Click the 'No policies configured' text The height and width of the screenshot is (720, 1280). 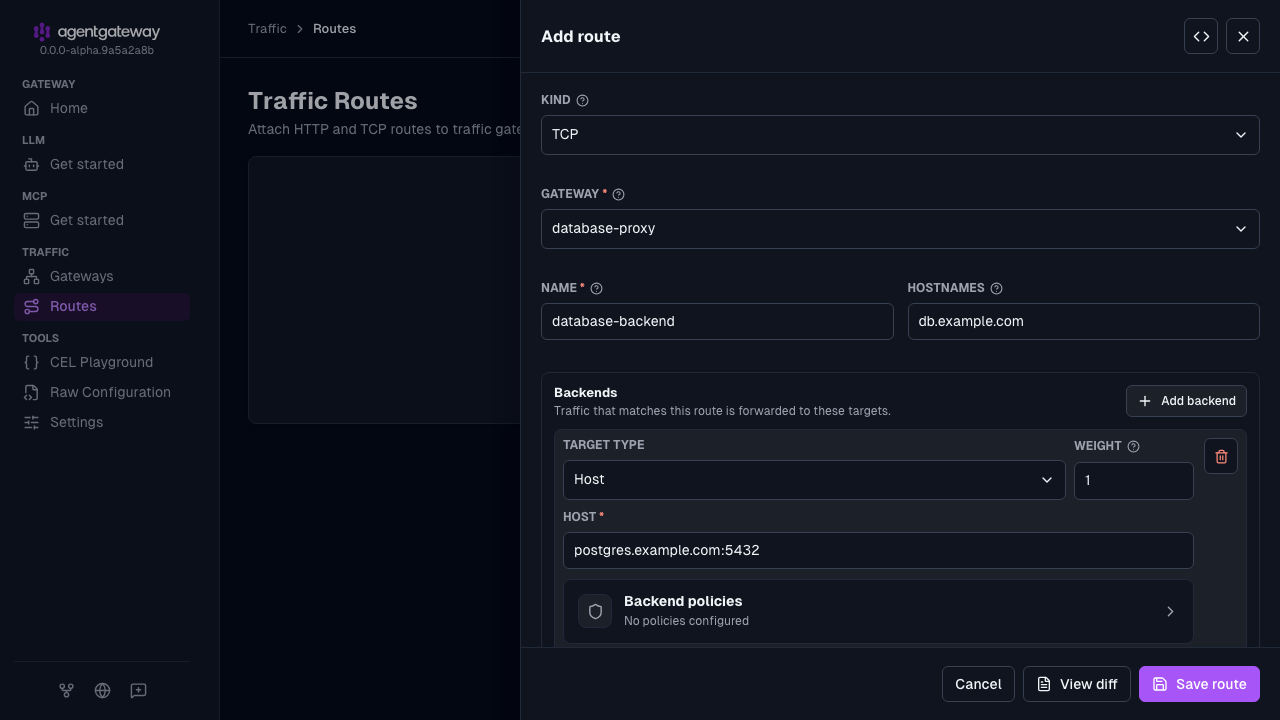686,621
